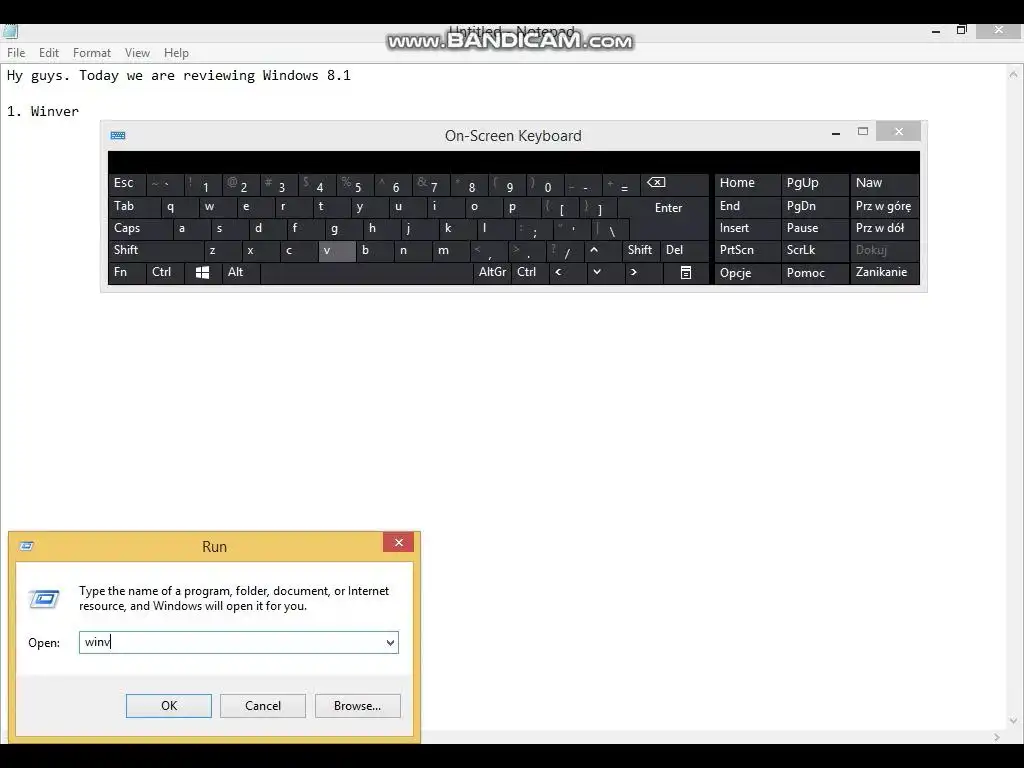Click the Pomoc key on keyboard
Viewport: 1024px width, 768px height.
coord(814,273)
